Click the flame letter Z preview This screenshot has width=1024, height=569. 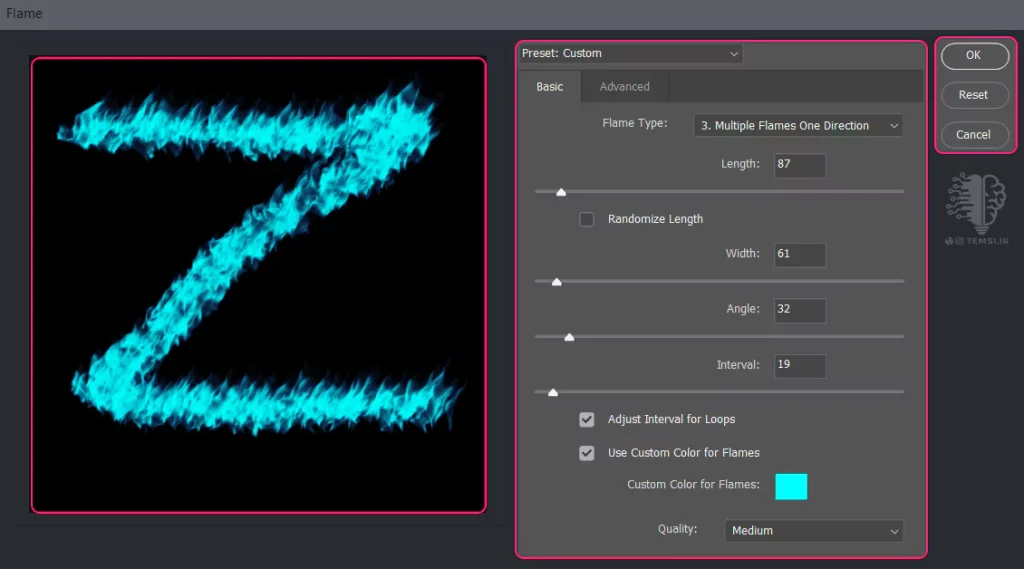[x=259, y=285]
